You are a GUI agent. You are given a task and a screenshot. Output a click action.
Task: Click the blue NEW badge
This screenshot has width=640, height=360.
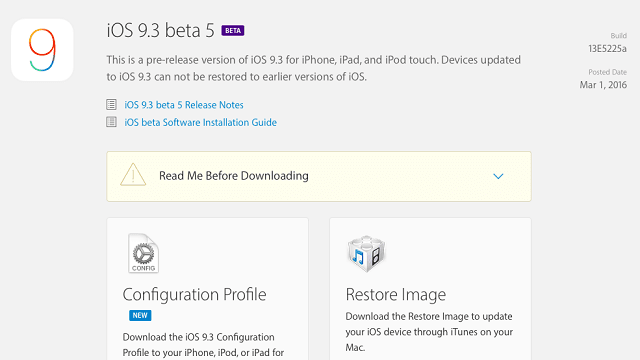140,316
